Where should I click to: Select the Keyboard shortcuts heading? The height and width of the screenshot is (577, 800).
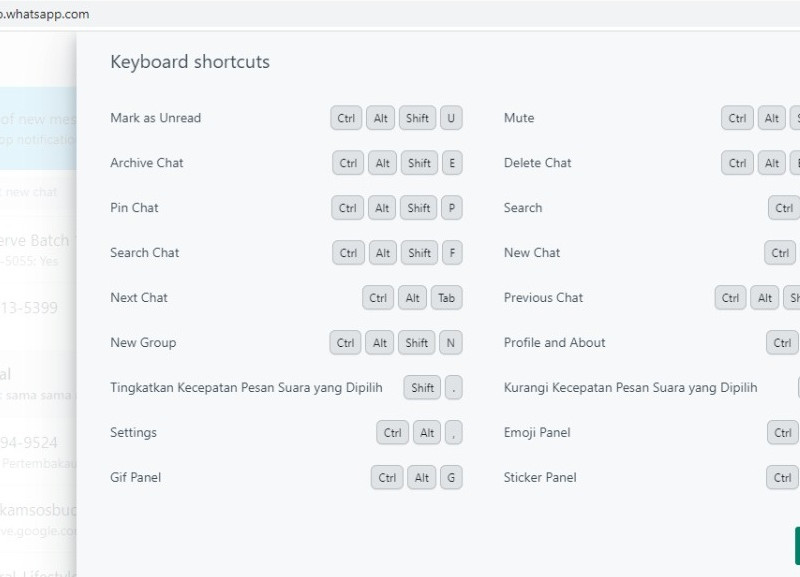[x=190, y=62]
